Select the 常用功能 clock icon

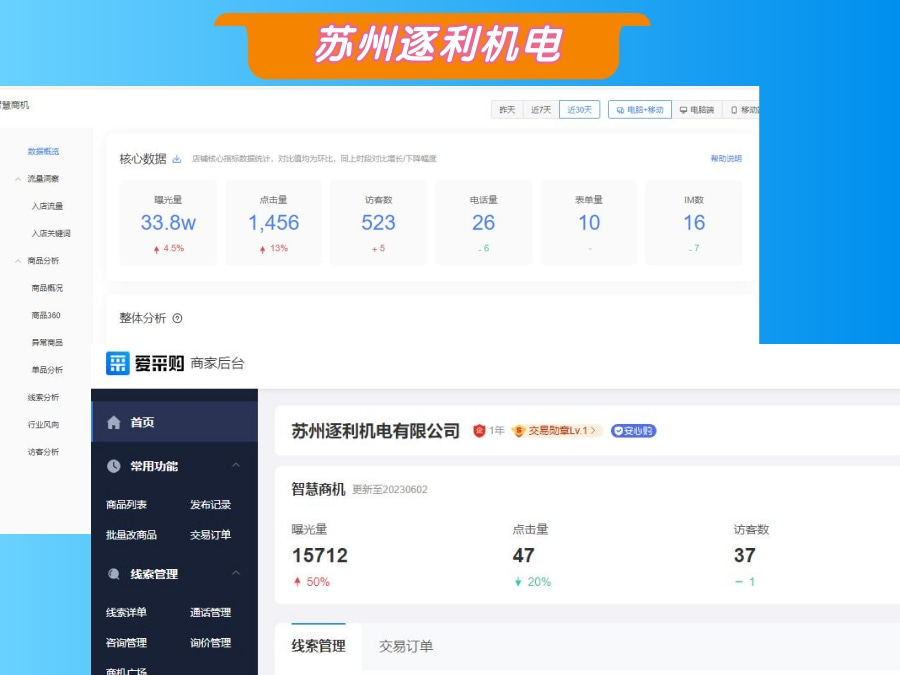pyautogui.click(x=112, y=465)
